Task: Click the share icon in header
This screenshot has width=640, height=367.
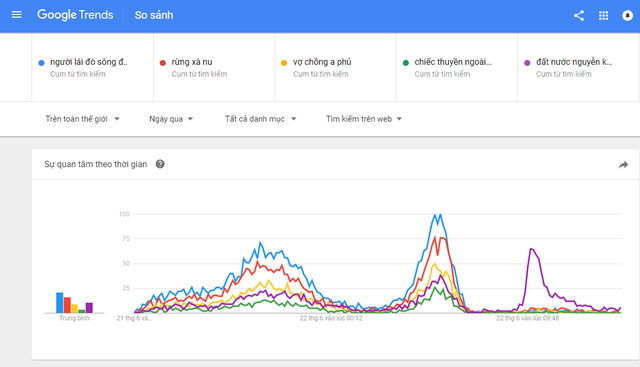Action: (578, 16)
